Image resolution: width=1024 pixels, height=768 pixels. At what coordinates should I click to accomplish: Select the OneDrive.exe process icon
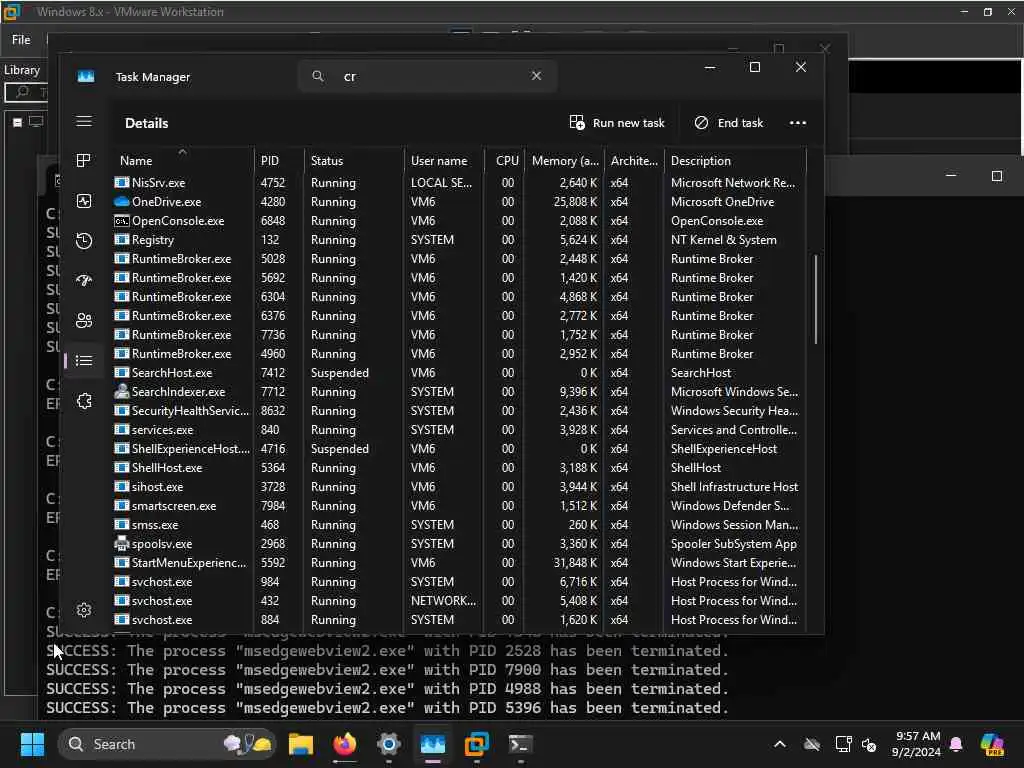click(121, 202)
